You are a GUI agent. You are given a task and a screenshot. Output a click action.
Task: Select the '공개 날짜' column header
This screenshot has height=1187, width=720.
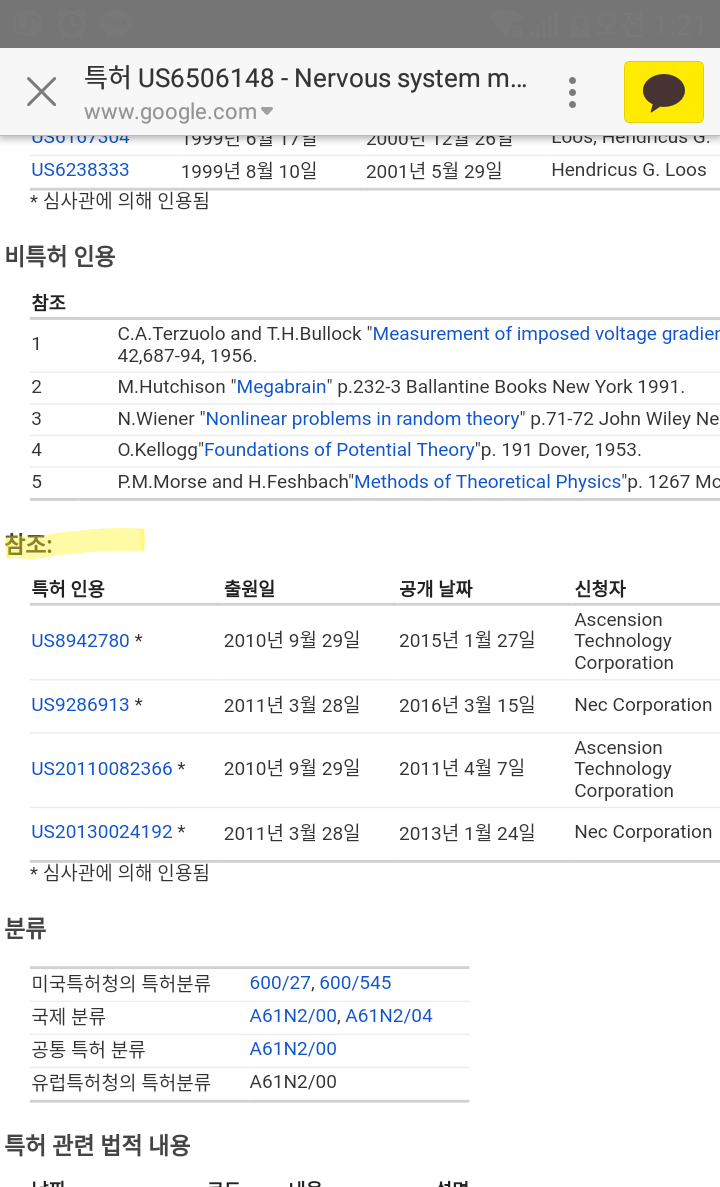pyautogui.click(x=436, y=589)
